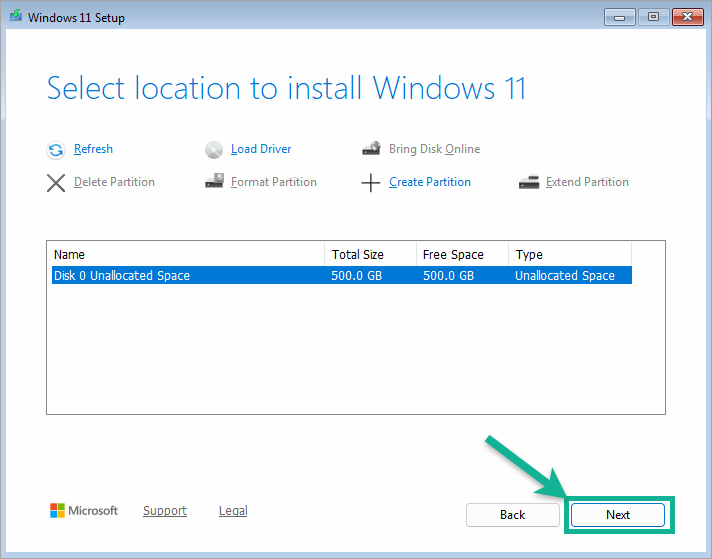Open the Refresh link

tap(93, 149)
